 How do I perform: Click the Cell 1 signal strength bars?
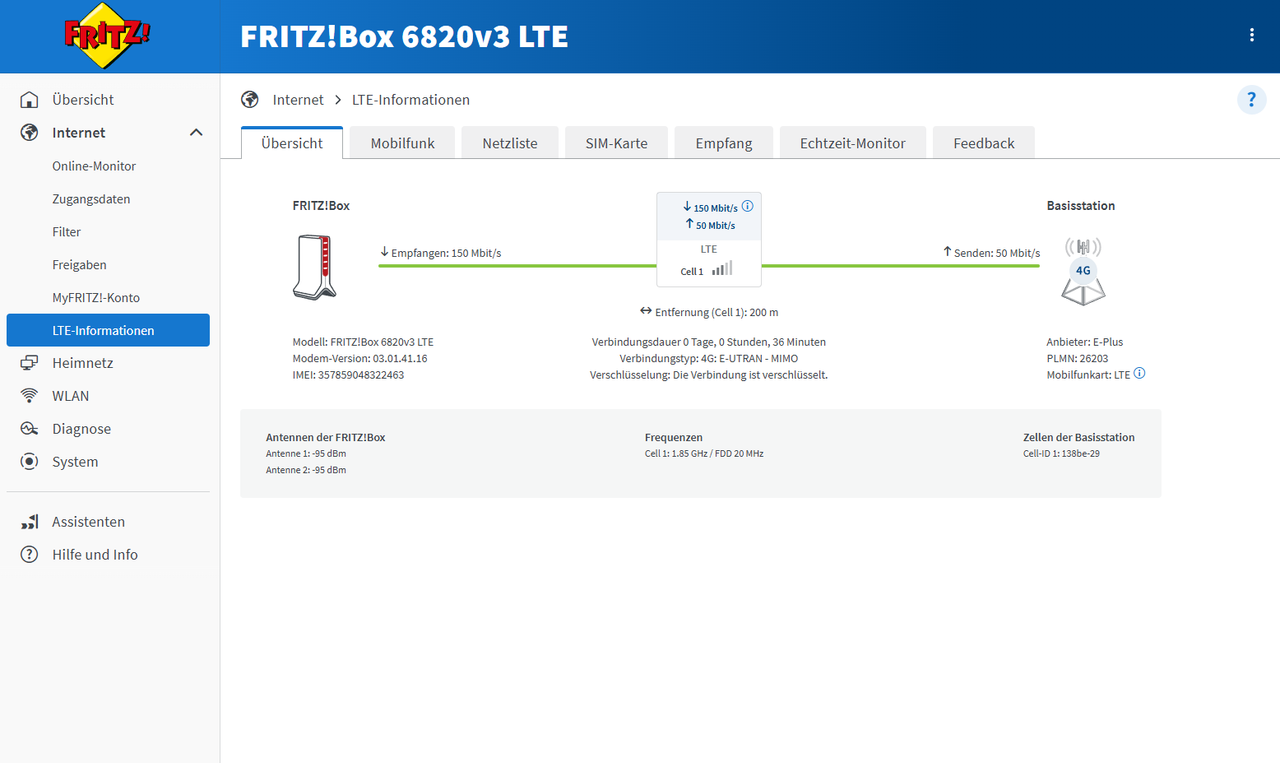[x=722, y=270]
